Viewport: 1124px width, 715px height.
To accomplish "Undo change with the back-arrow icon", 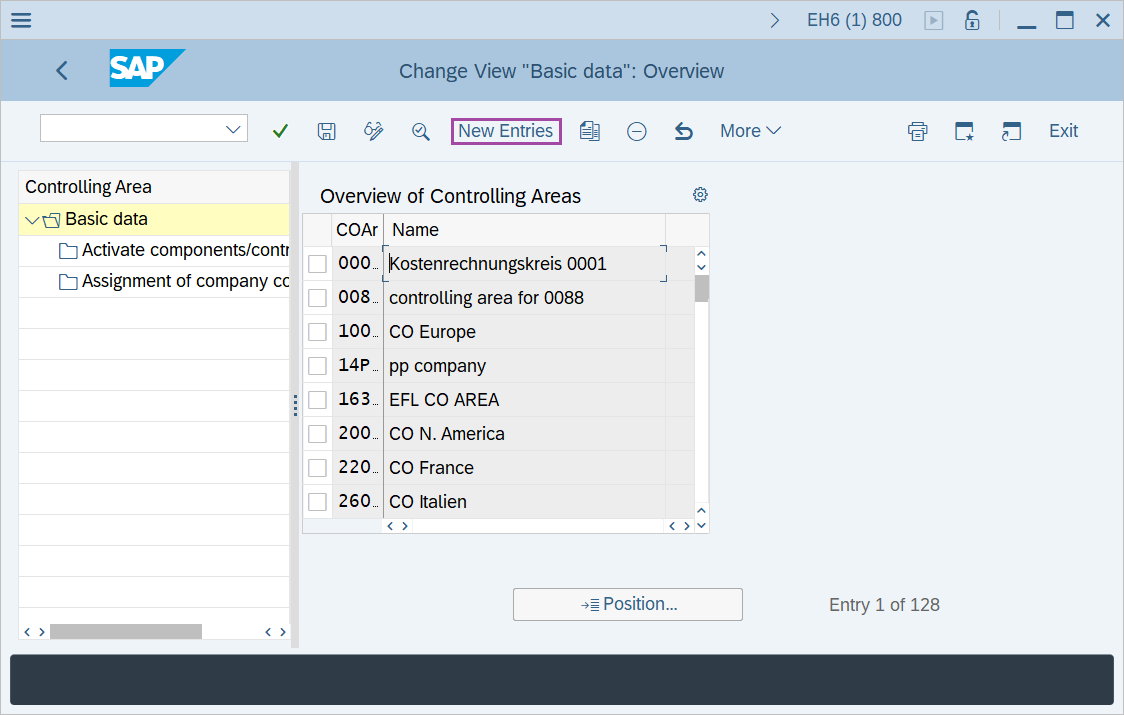I will click(684, 131).
